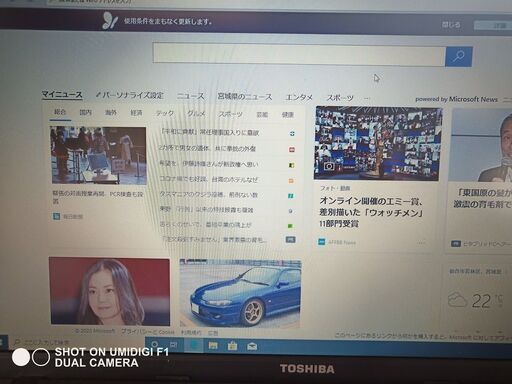Click into the Bing search text field
This screenshot has width=512, height=384.
(x=299, y=54)
